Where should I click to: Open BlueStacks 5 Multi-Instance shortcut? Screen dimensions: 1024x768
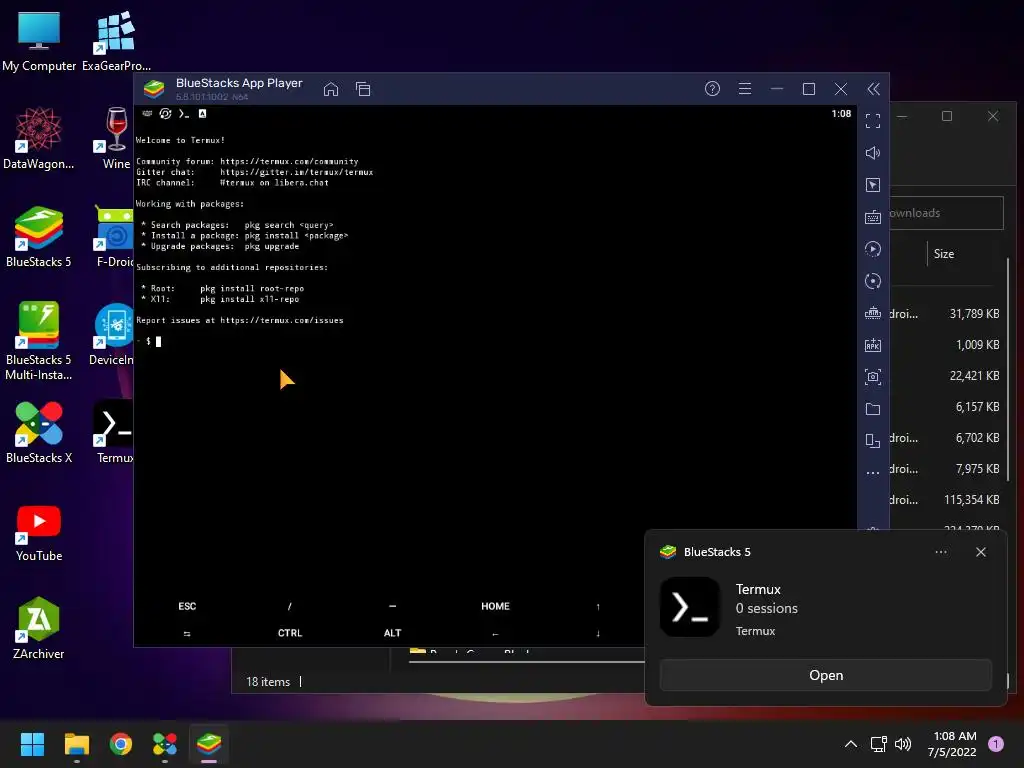click(x=39, y=342)
